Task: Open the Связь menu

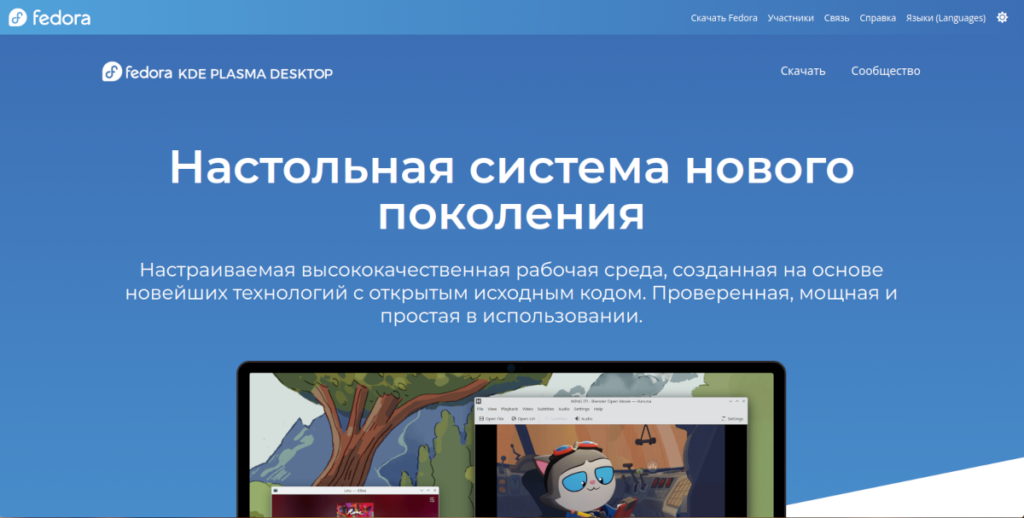Action: [836, 18]
